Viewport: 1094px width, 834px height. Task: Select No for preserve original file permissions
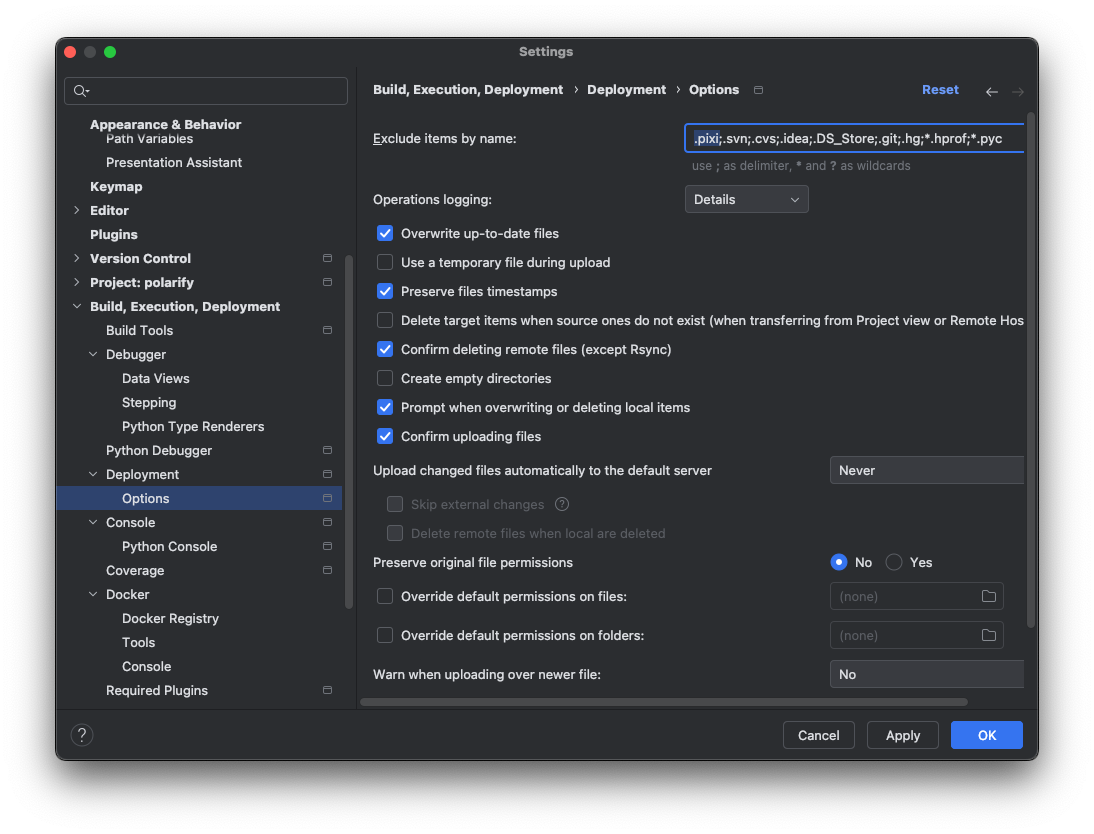click(839, 563)
